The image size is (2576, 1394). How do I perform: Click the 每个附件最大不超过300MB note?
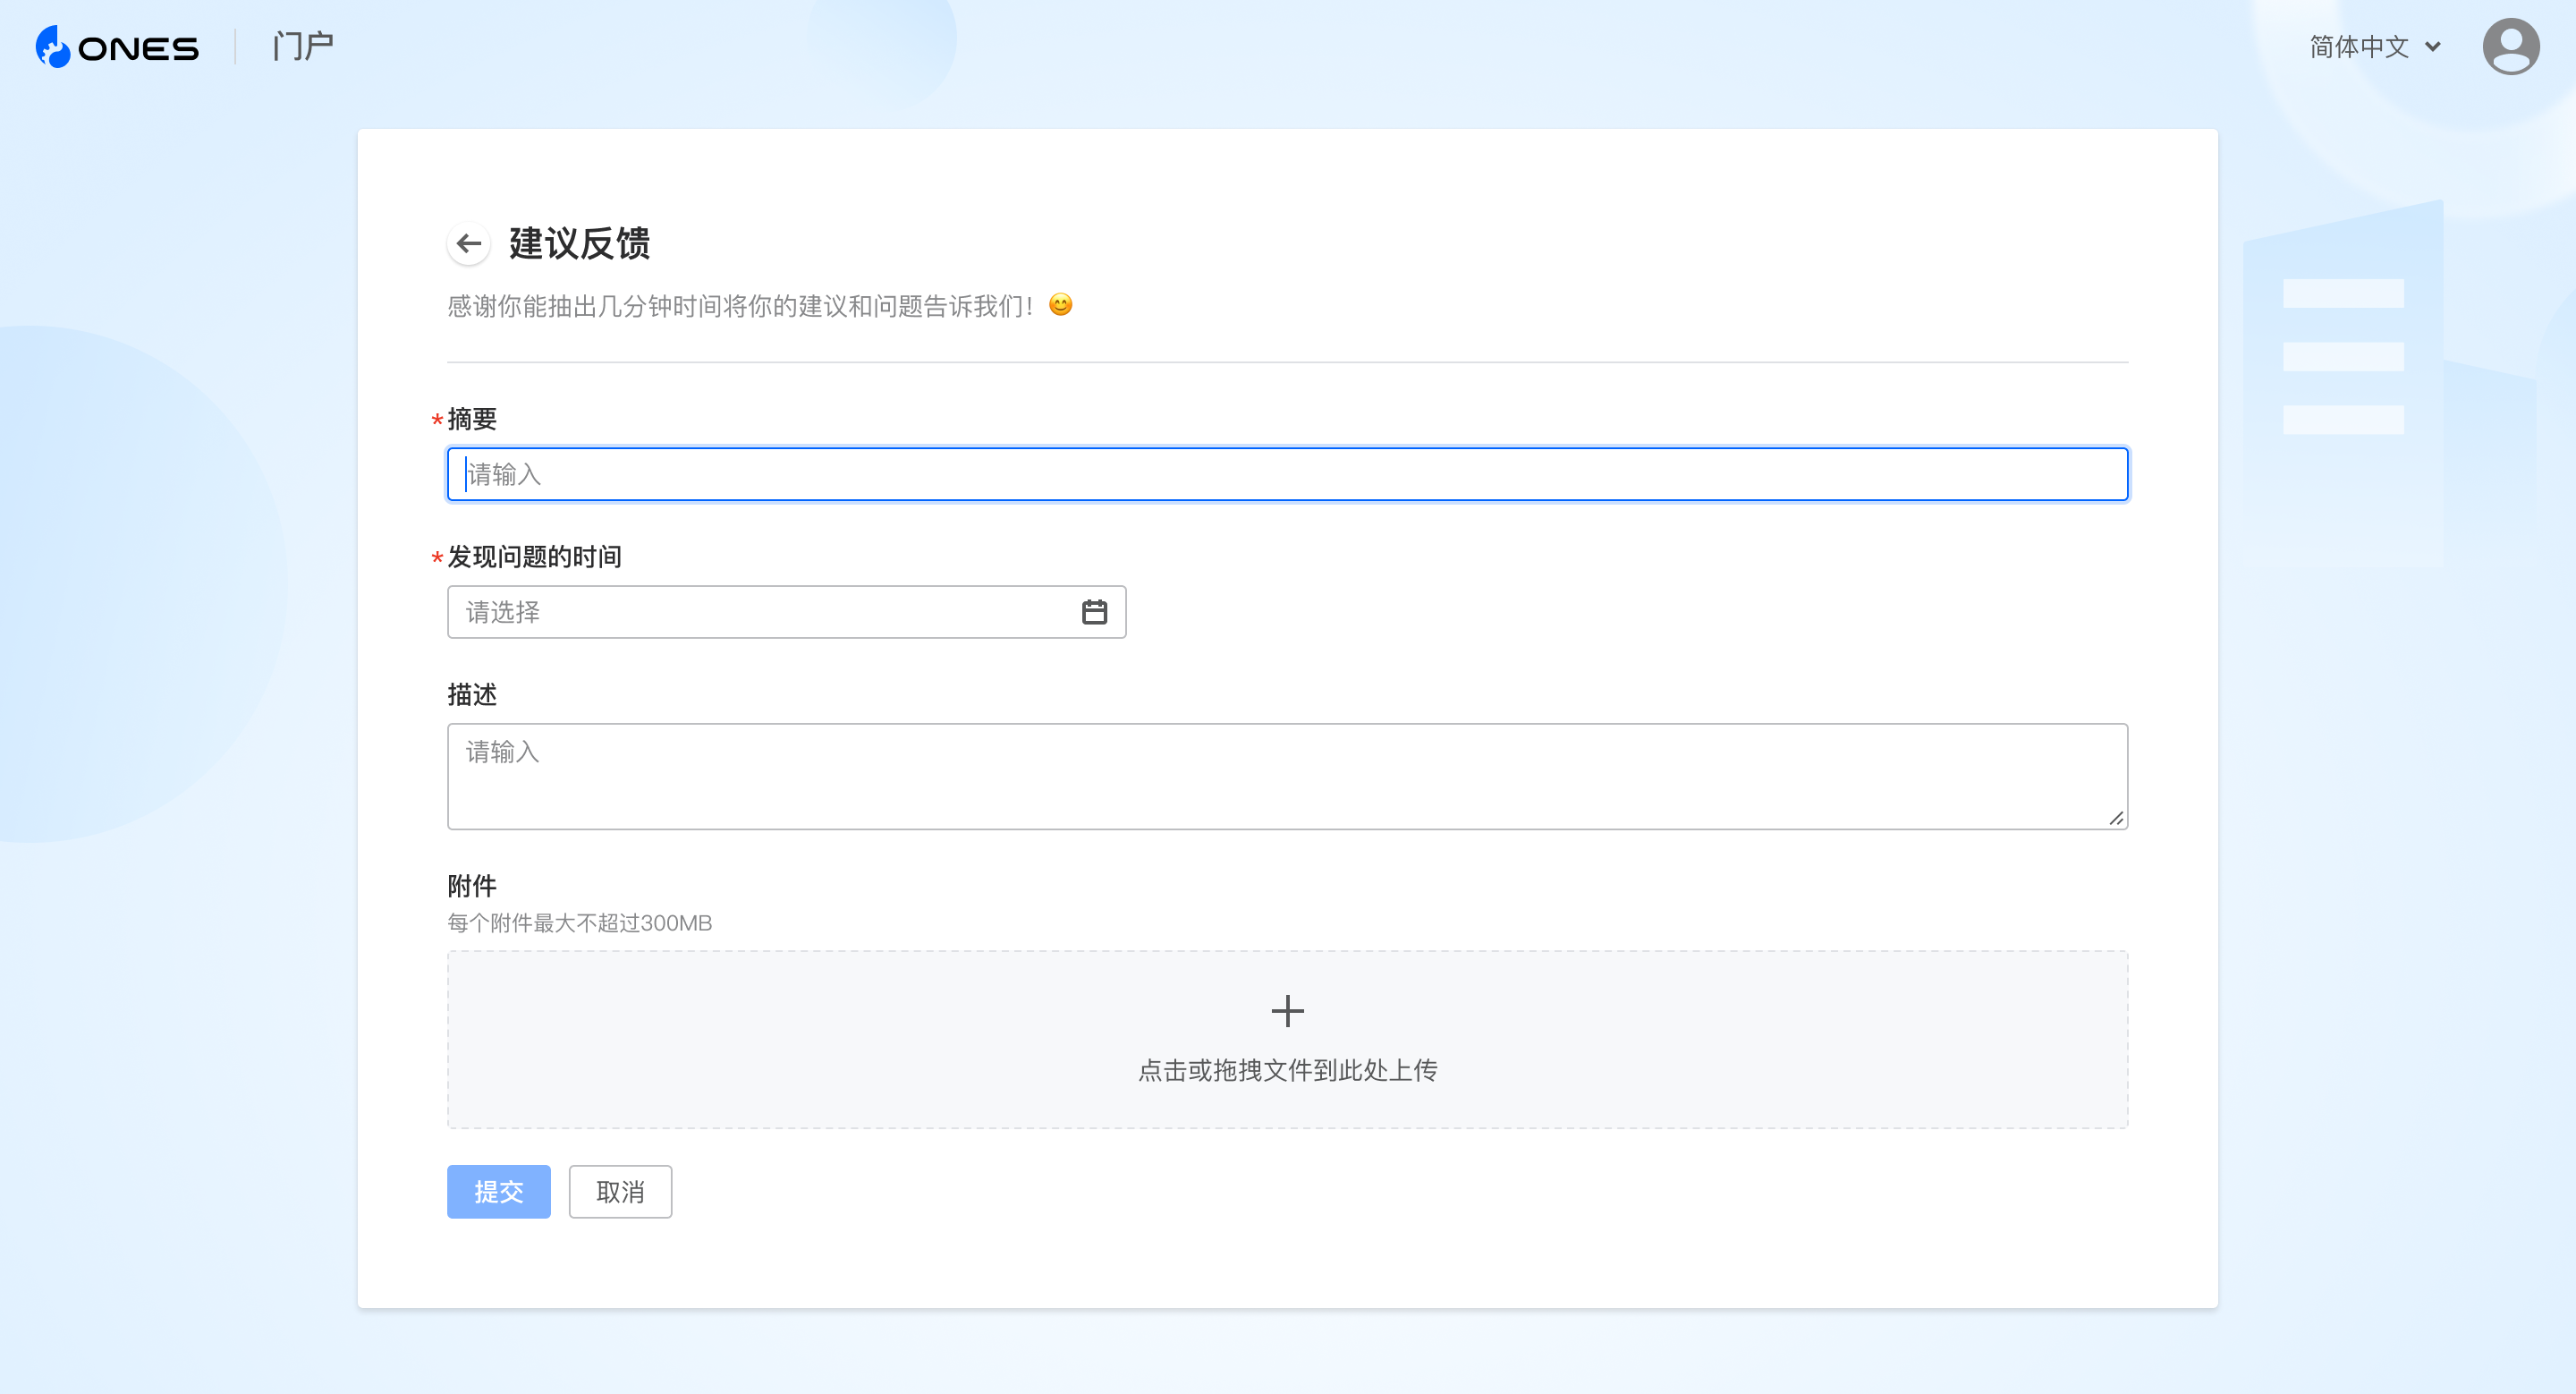coord(580,923)
